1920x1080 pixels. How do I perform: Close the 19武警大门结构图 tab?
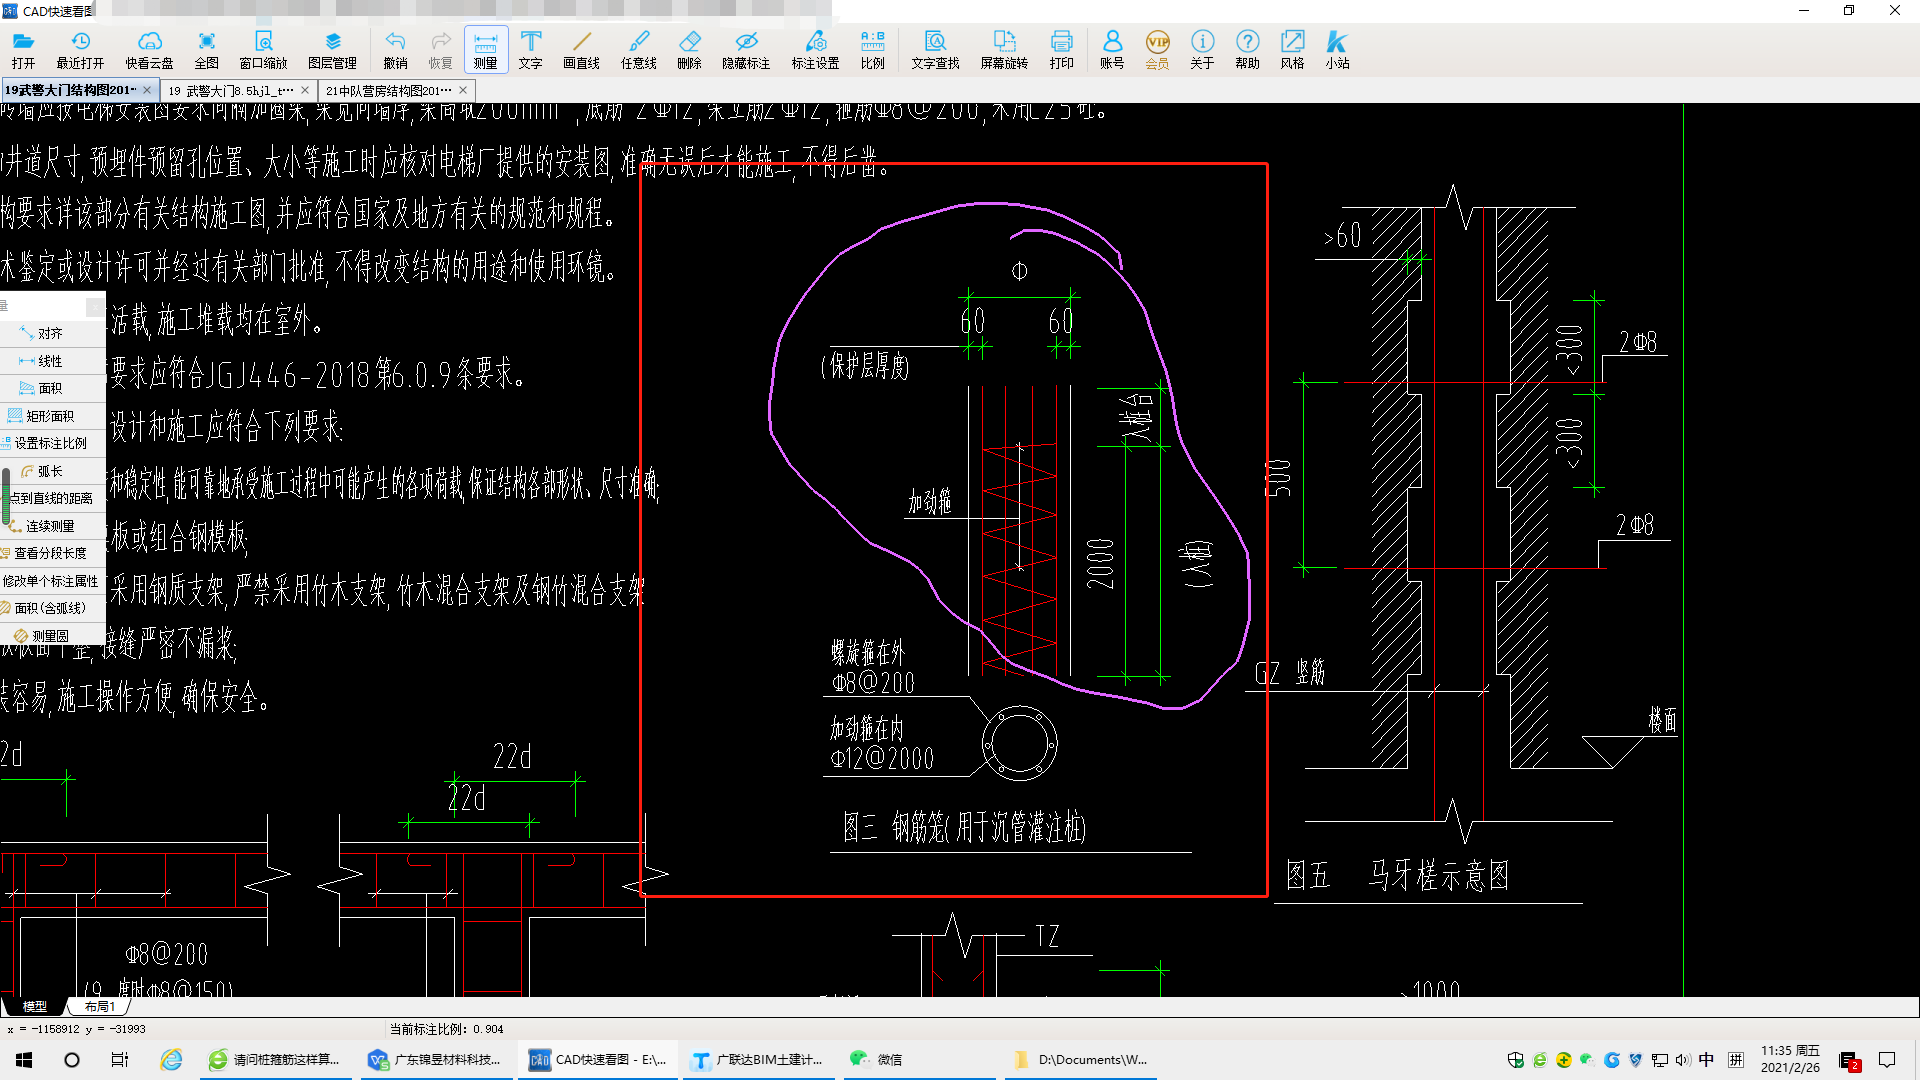point(147,90)
